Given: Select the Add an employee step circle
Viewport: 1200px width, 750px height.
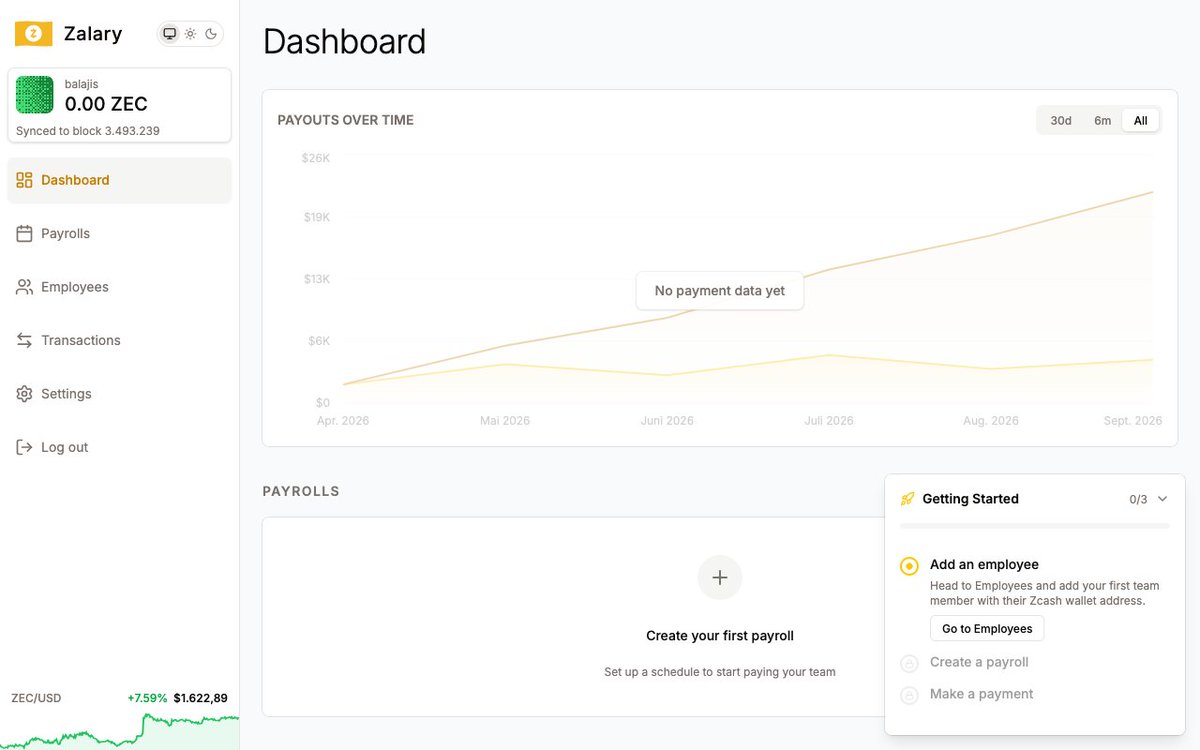Looking at the screenshot, I should (909, 566).
